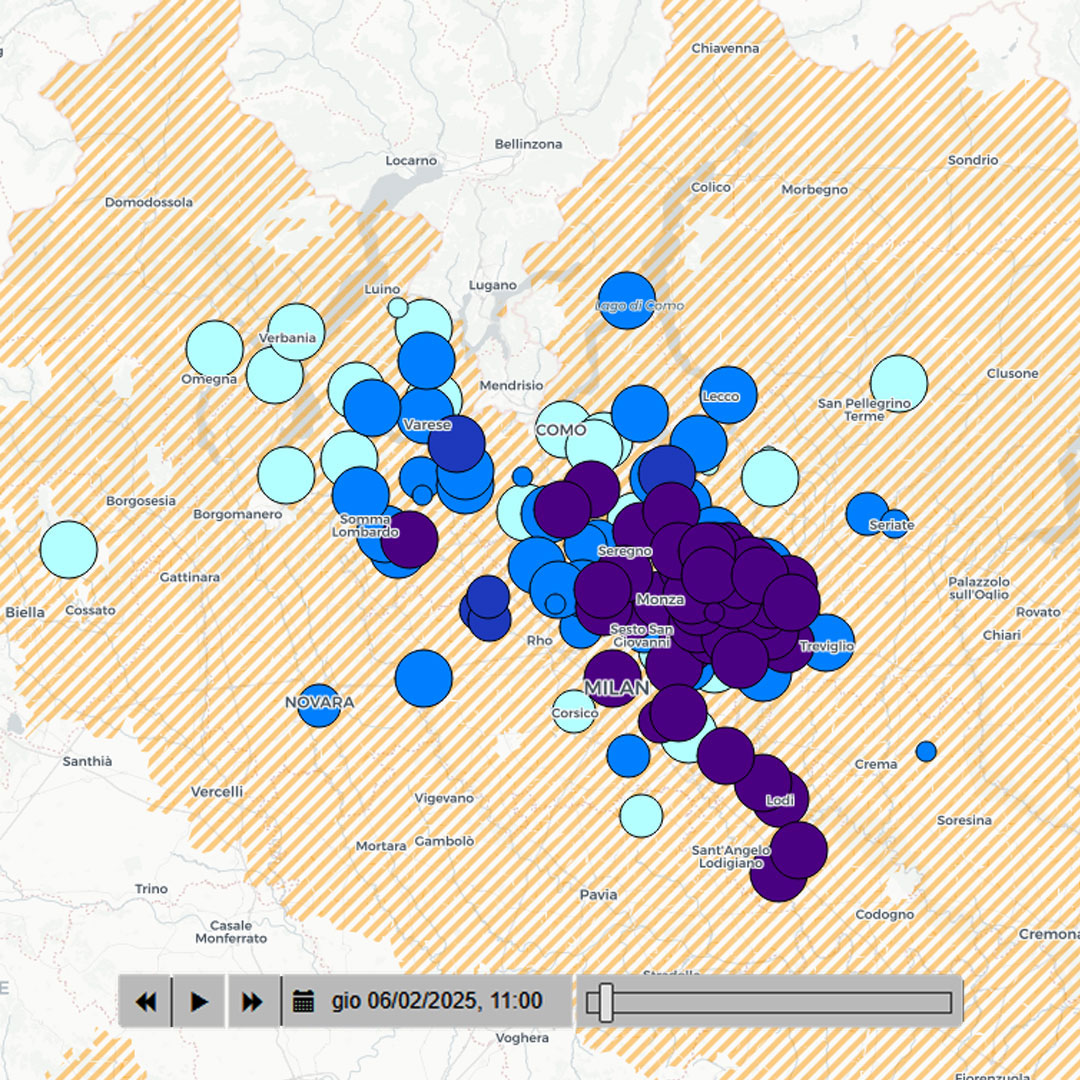
Task: Click the Pavia map label
Action: coord(599,895)
